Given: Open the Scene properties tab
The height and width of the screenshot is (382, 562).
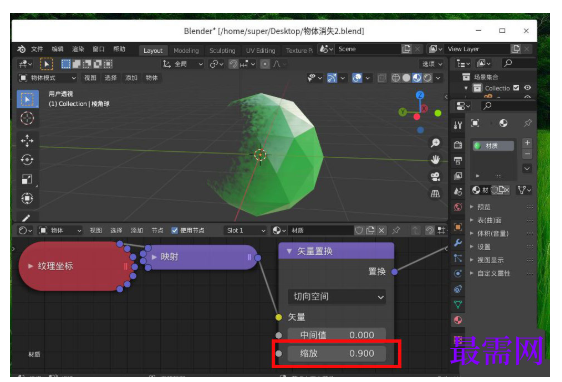Looking at the screenshot, I should [x=458, y=192].
